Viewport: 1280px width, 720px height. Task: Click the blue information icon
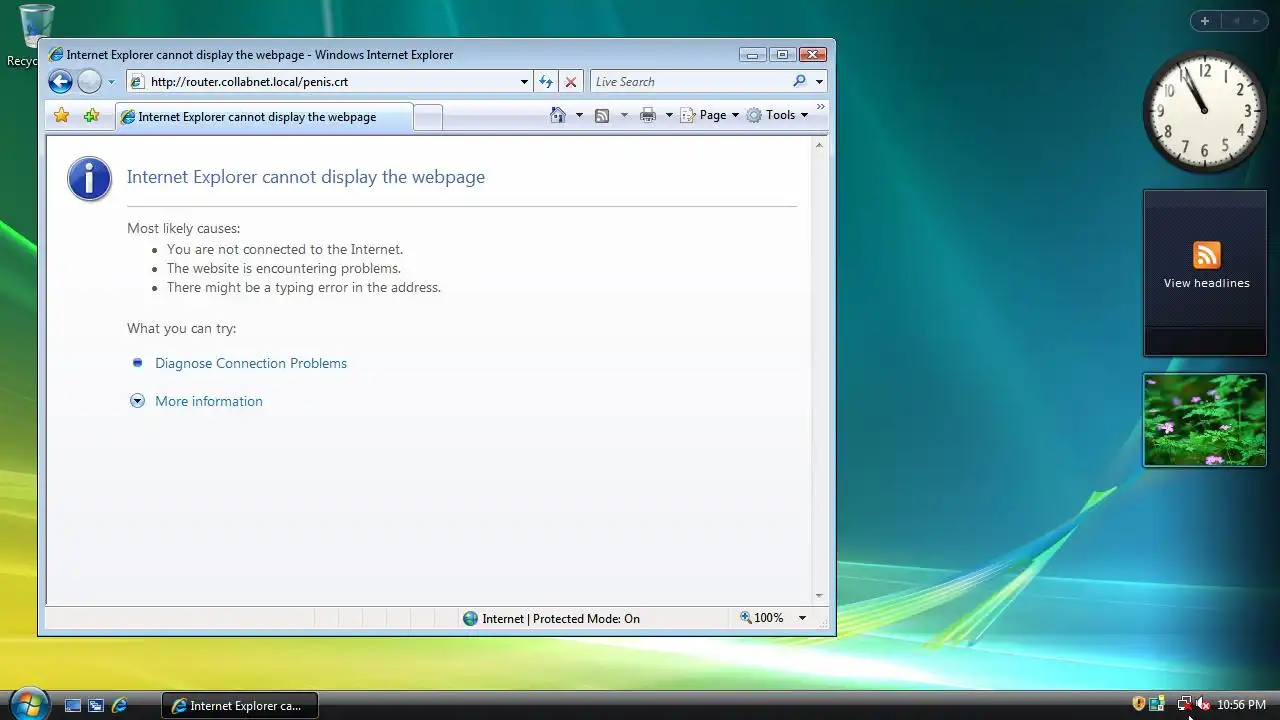click(x=89, y=179)
